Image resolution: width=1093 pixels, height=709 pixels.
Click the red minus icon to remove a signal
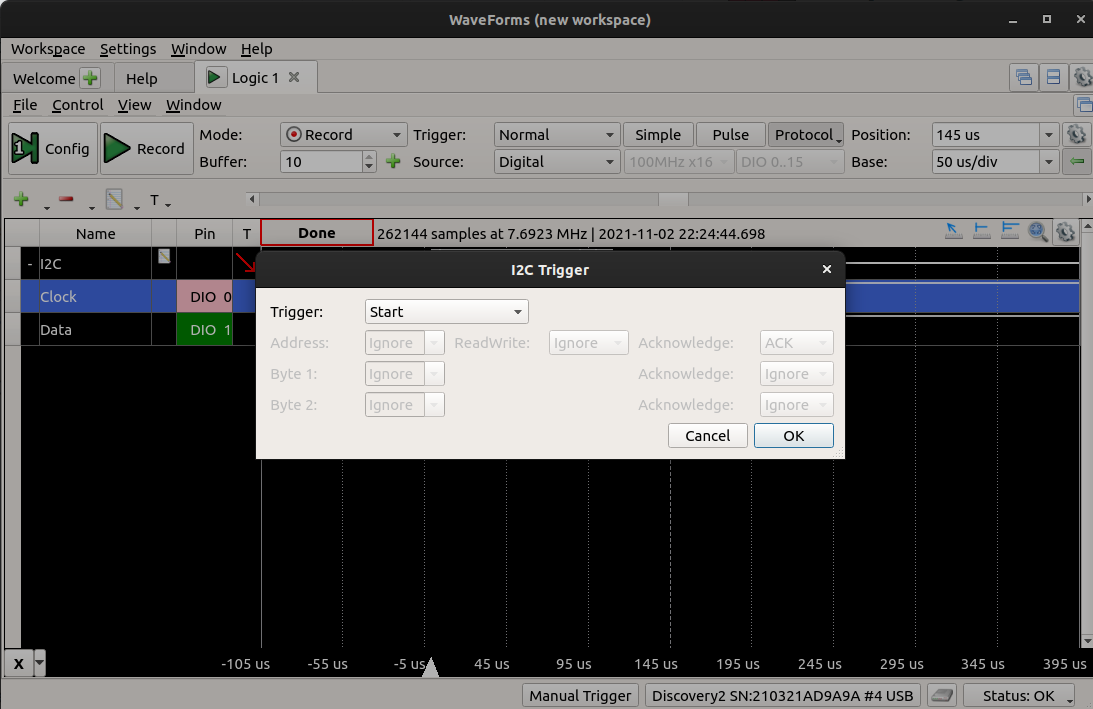66,198
